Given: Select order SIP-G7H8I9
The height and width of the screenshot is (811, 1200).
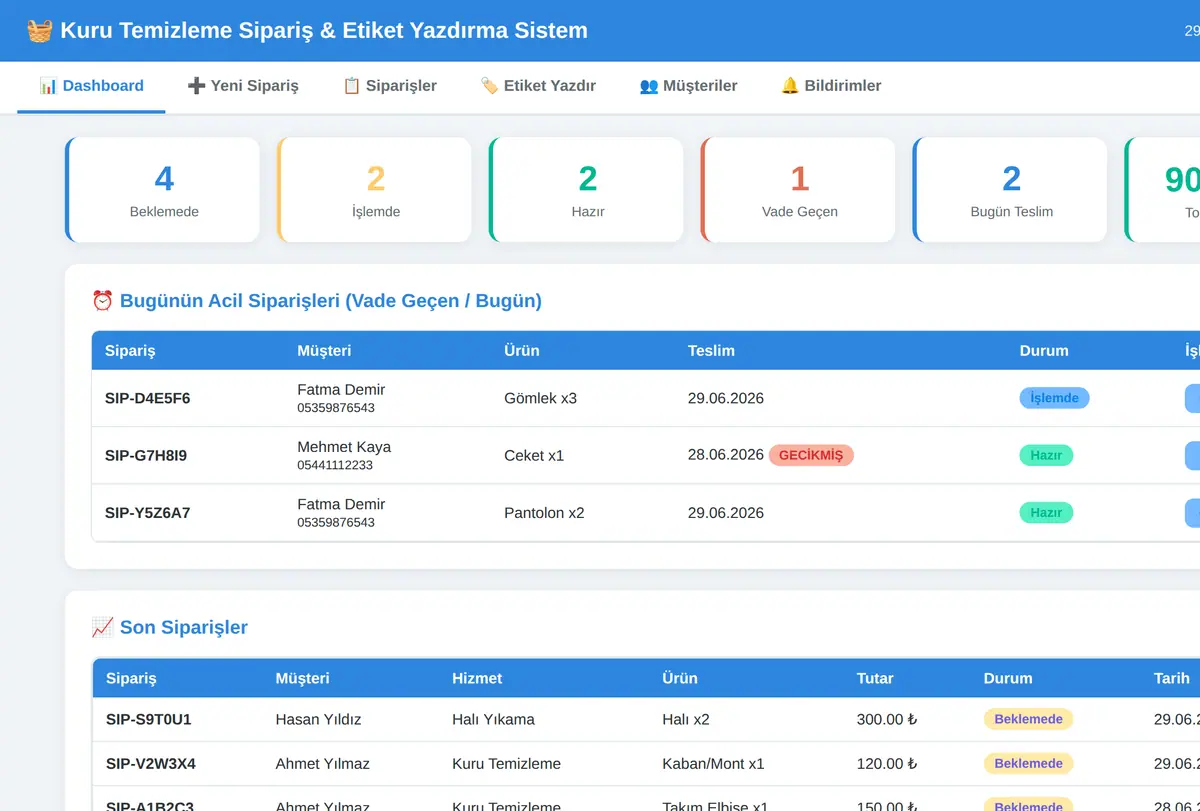Looking at the screenshot, I should pyautogui.click(x=146, y=456).
